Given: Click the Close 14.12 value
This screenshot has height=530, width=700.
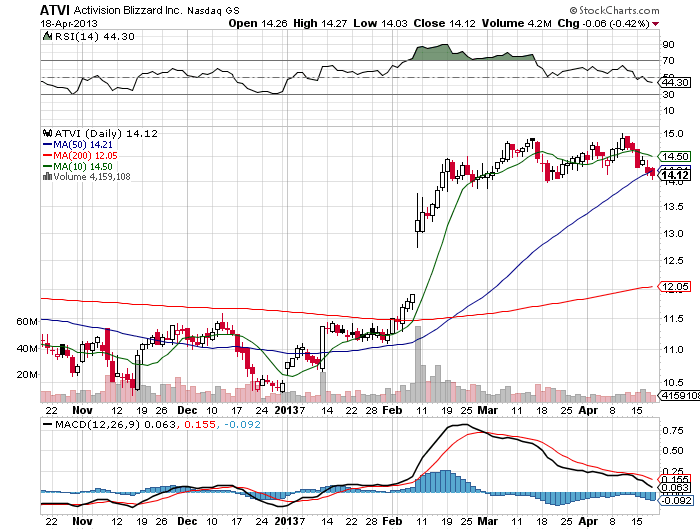Looking at the screenshot, I should click(x=445, y=23).
